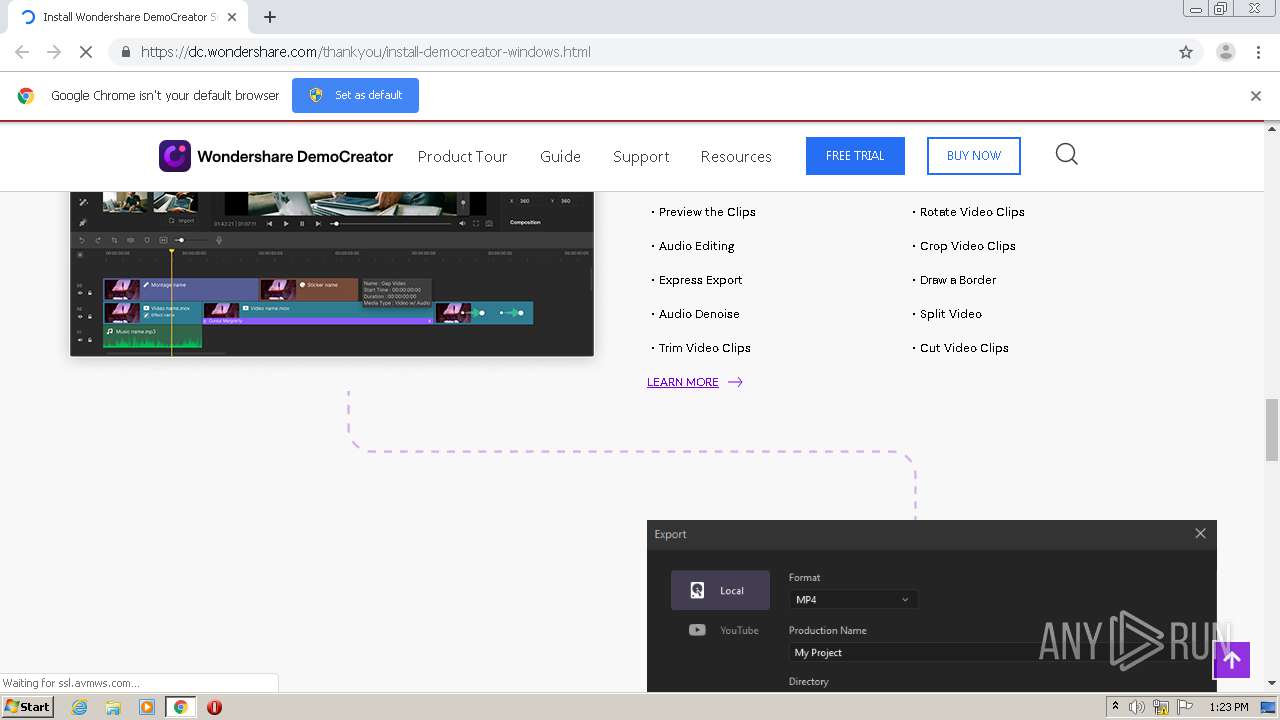Open a new tab with plus button

270,17
